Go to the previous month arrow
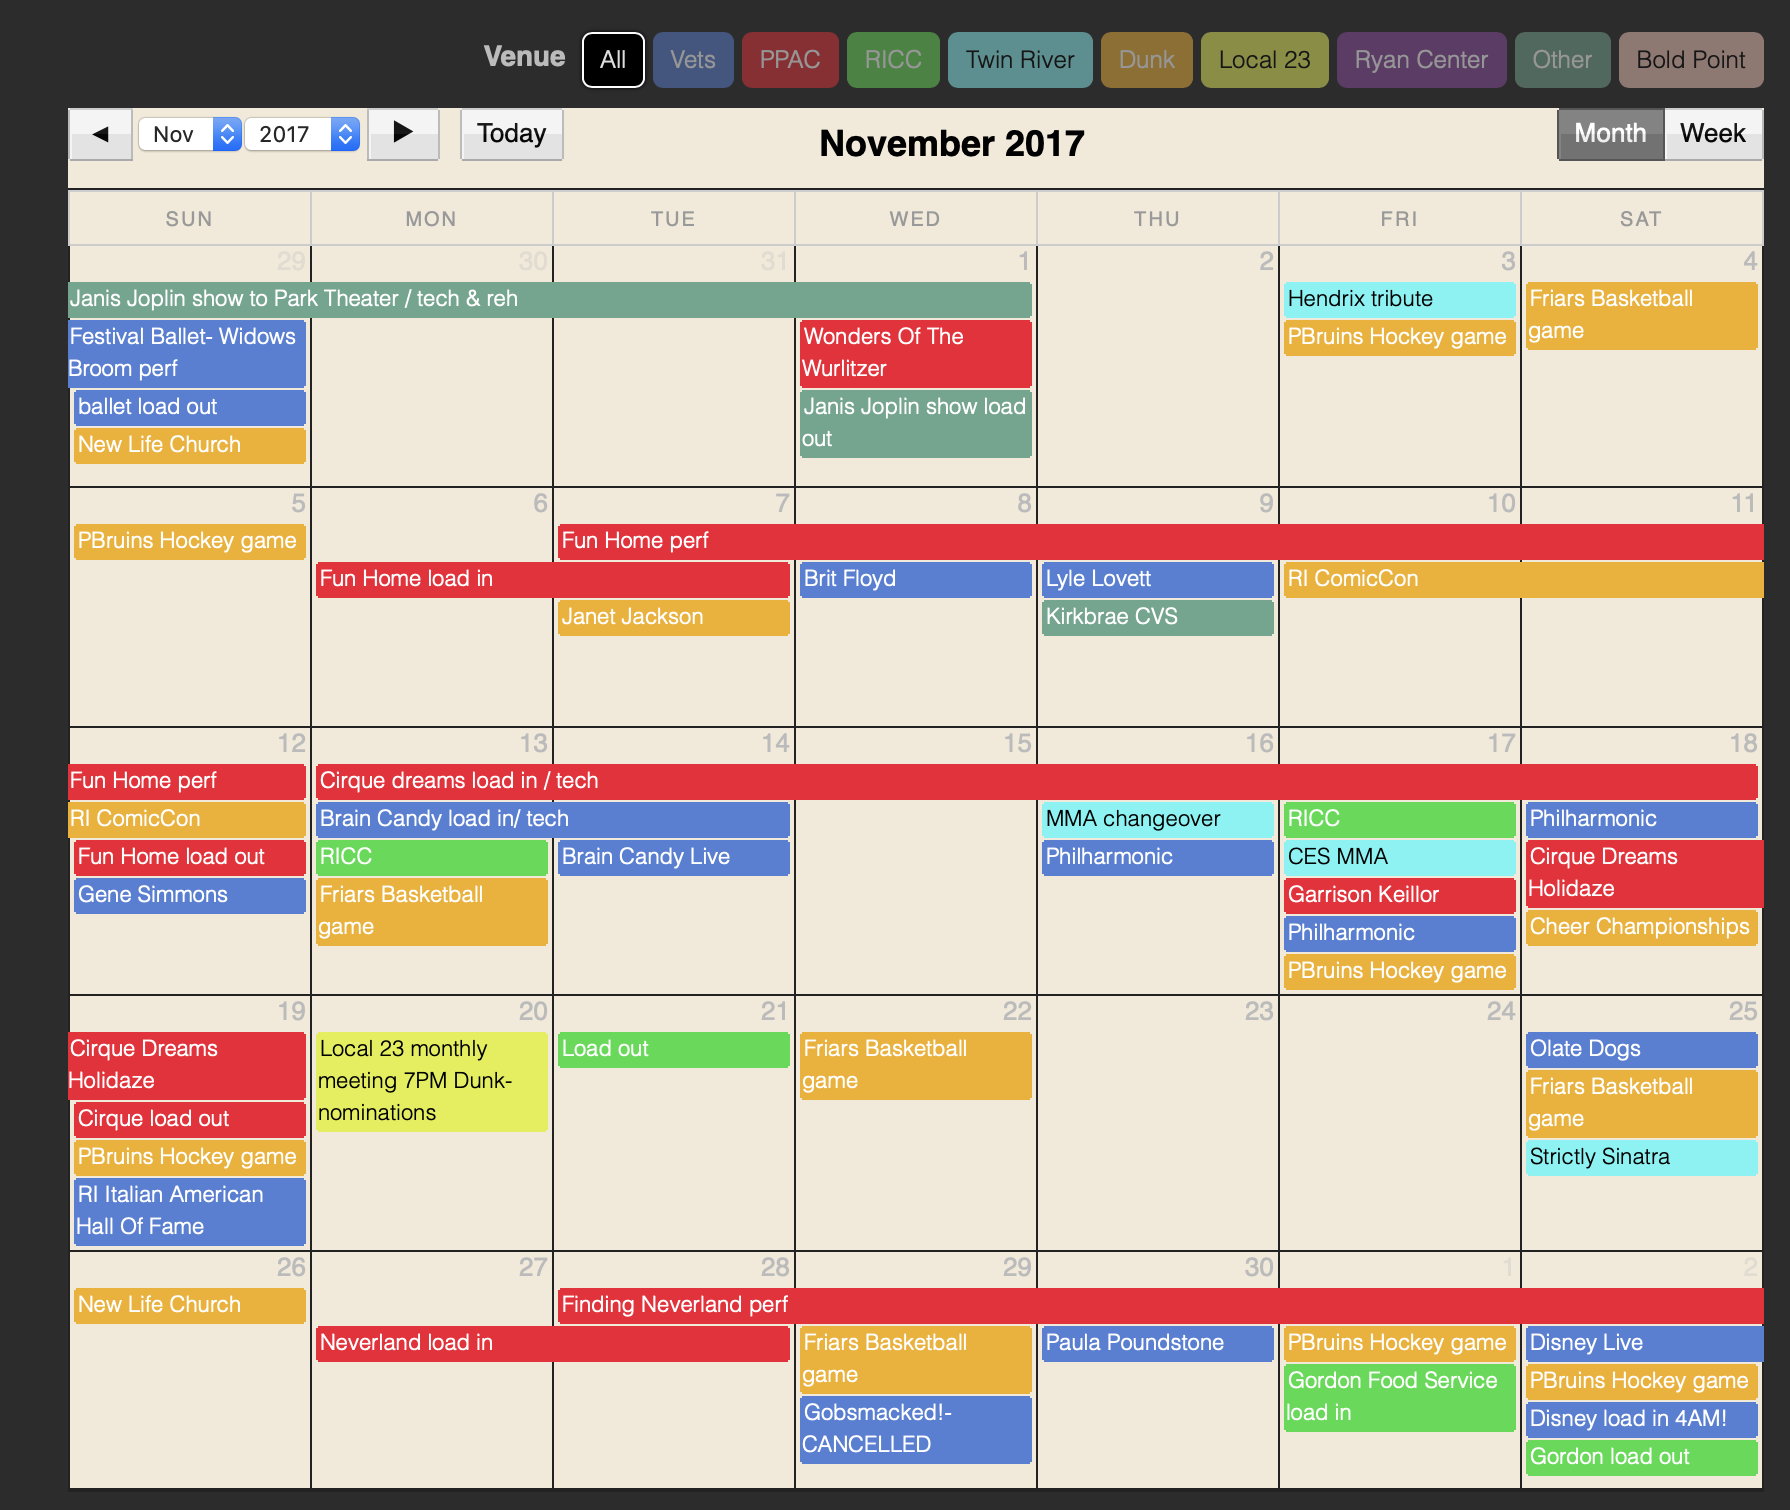Screen dimensions: 1790x1510 coord(100,134)
